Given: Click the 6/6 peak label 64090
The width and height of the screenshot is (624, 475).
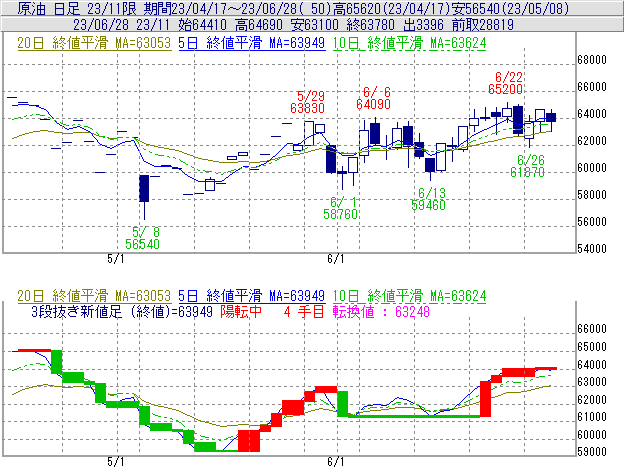Looking at the screenshot, I should click(373, 103).
